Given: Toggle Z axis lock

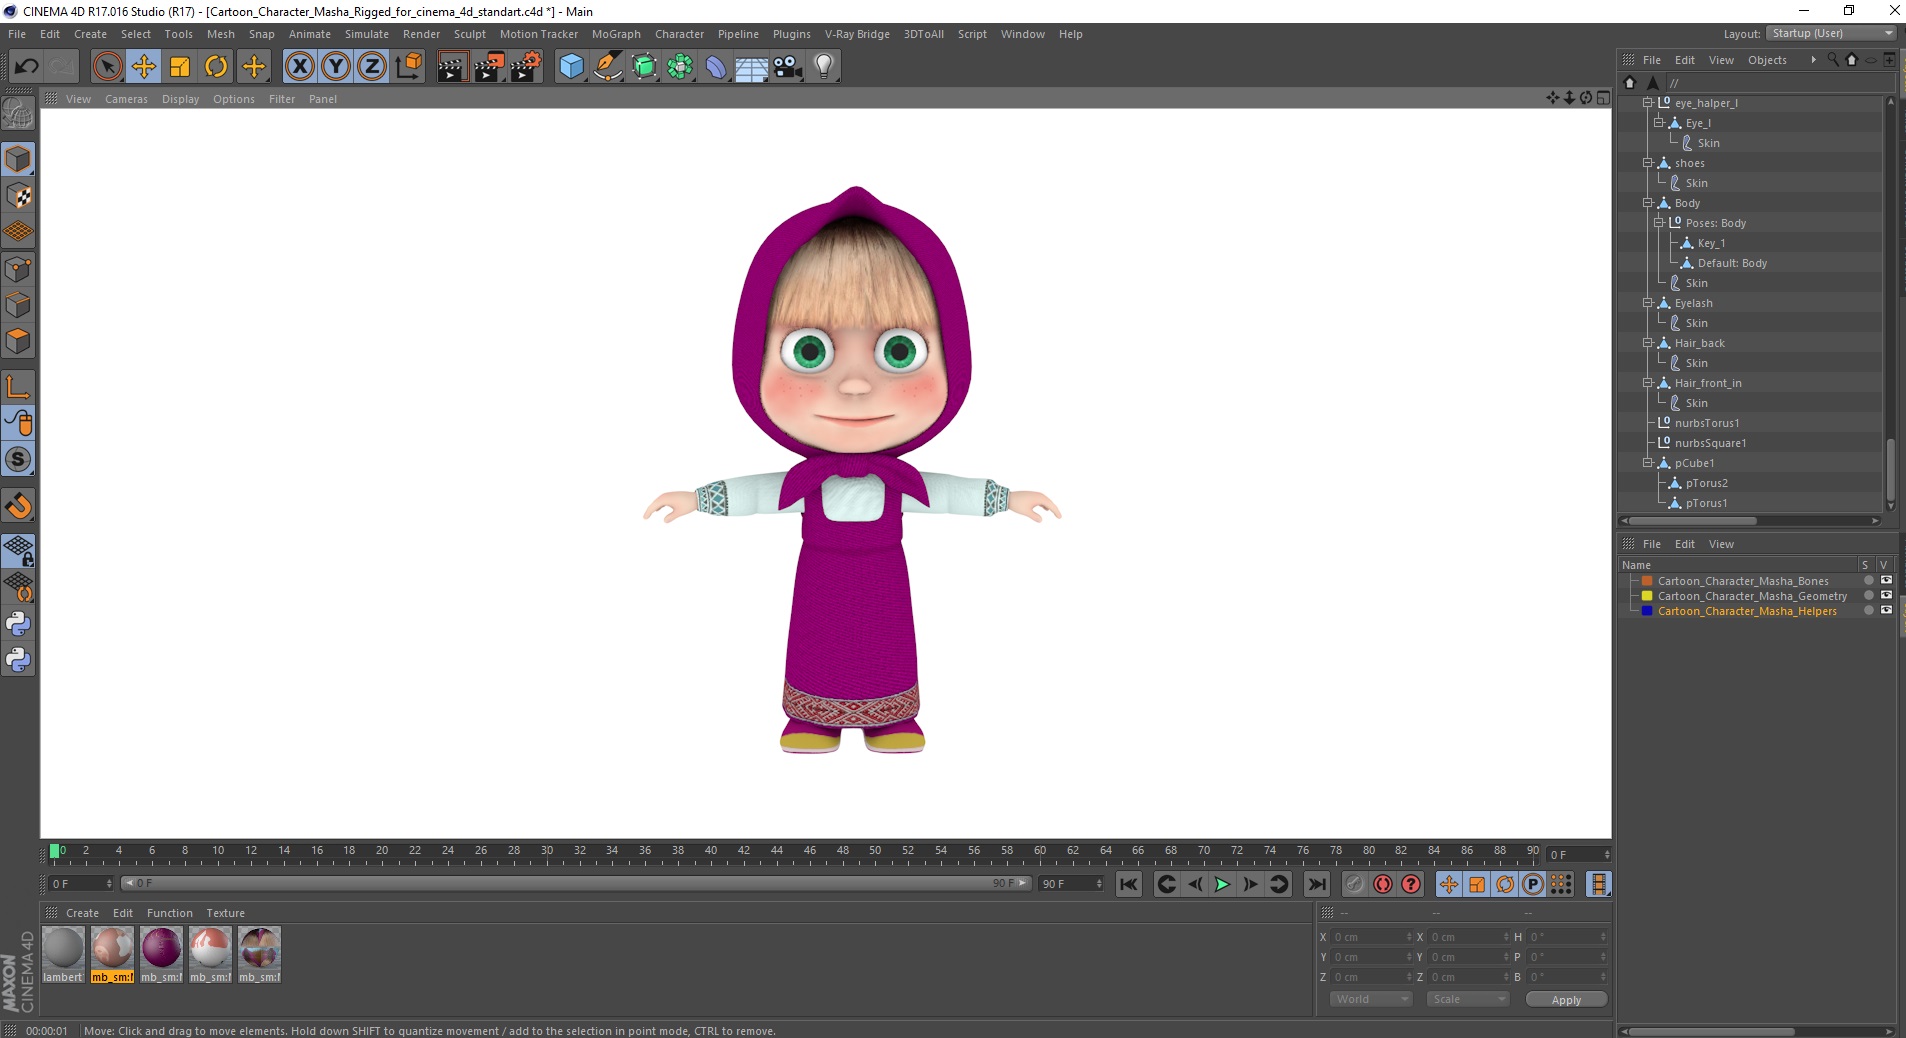Looking at the screenshot, I should coord(372,67).
